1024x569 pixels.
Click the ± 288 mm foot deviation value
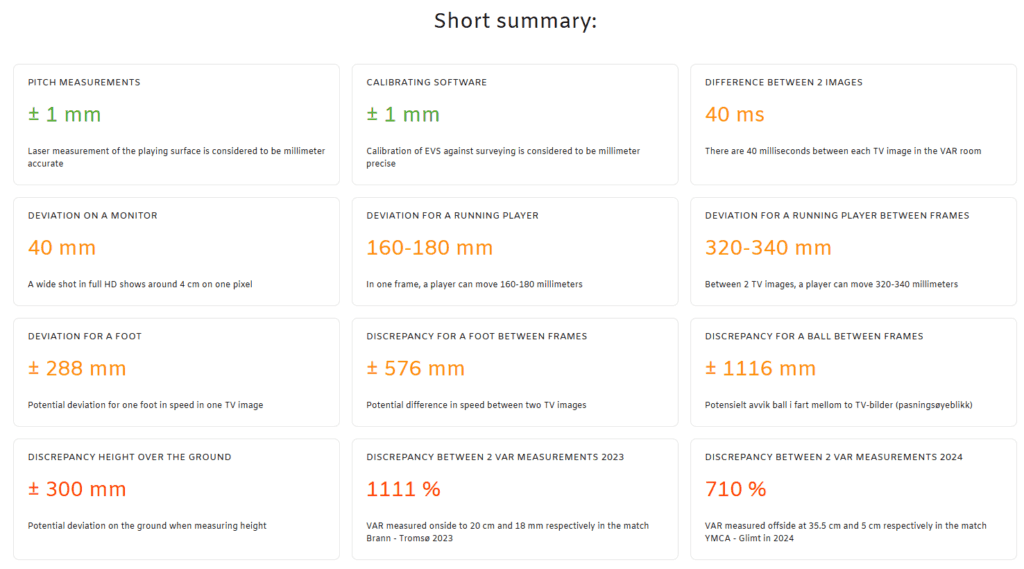tap(77, 369)
